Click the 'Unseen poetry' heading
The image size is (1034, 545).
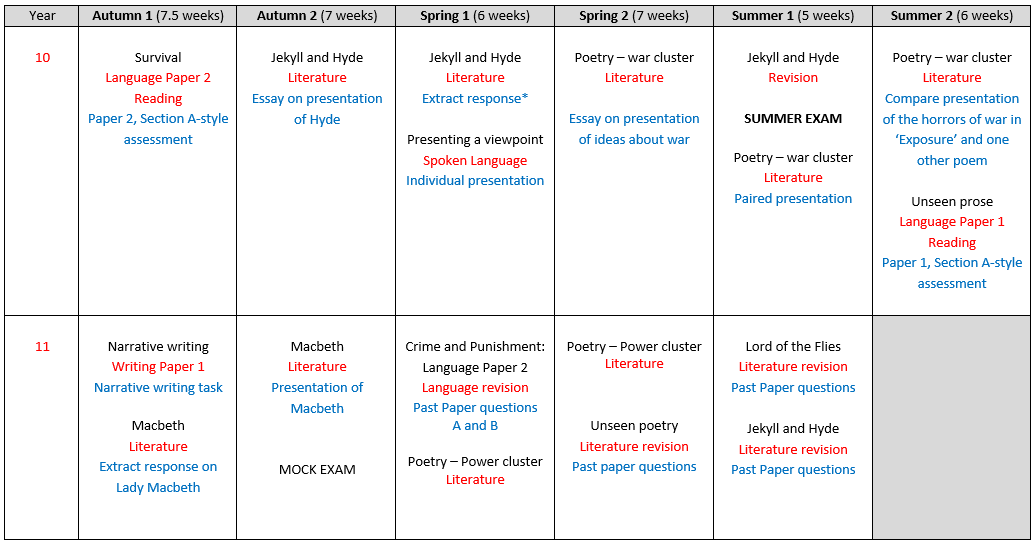tap(634, 426)
